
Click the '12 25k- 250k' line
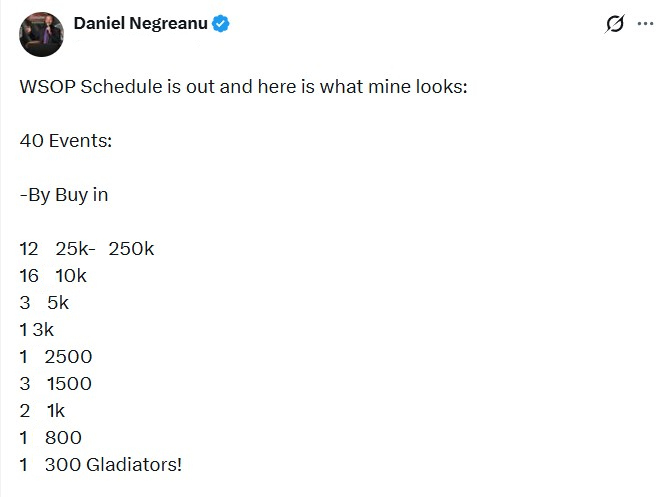87,249
